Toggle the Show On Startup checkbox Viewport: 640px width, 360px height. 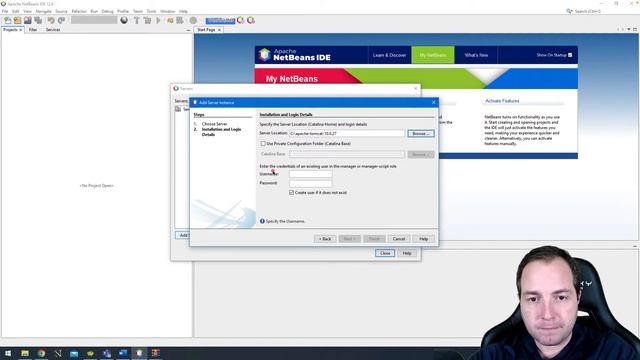570,55
